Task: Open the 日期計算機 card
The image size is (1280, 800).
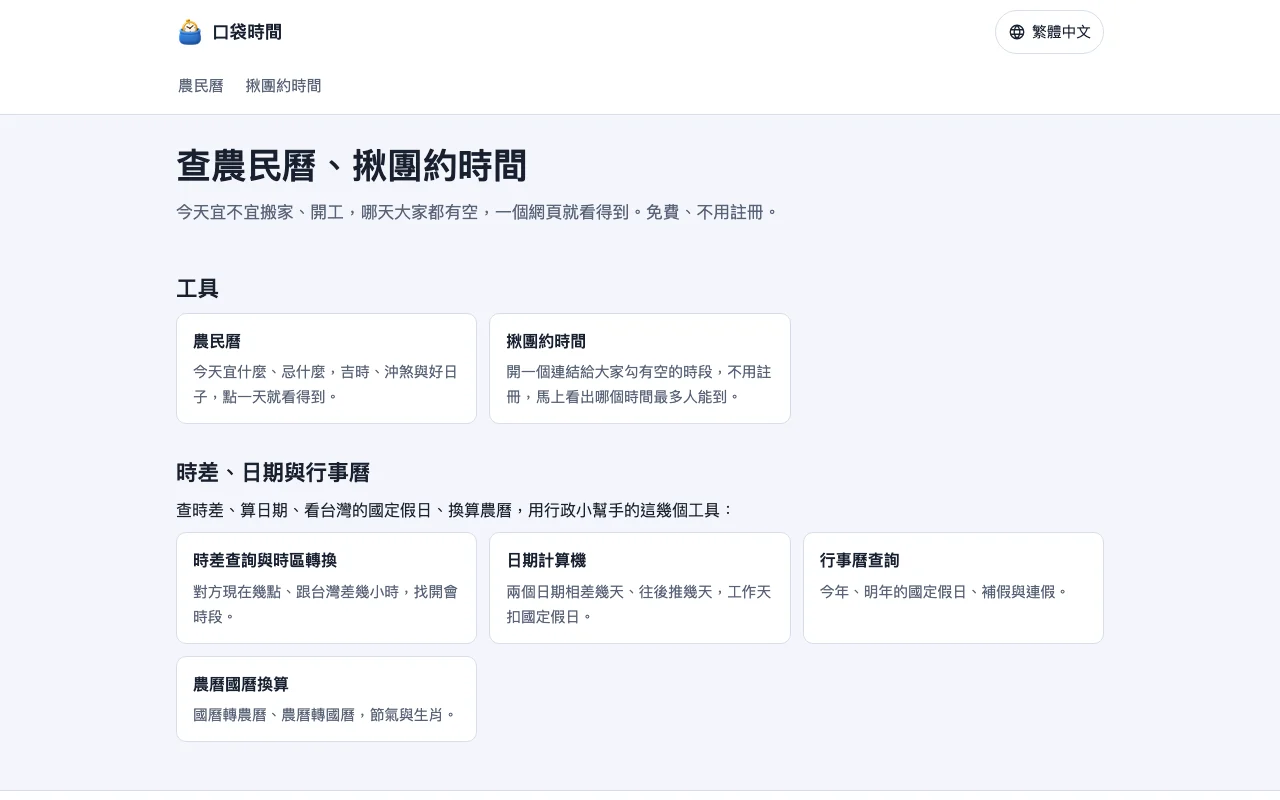Action: coord(640,588)
